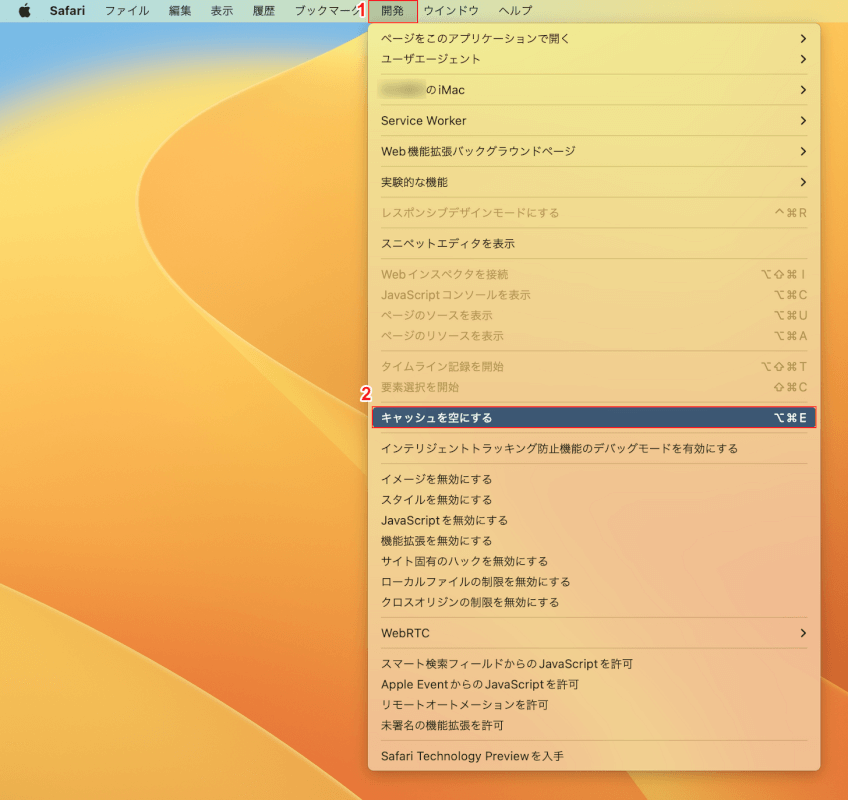The height and width of the screenshot is (800, 848).
Task: Open the ヘルプ menu
Action: (x=515, y=11)
